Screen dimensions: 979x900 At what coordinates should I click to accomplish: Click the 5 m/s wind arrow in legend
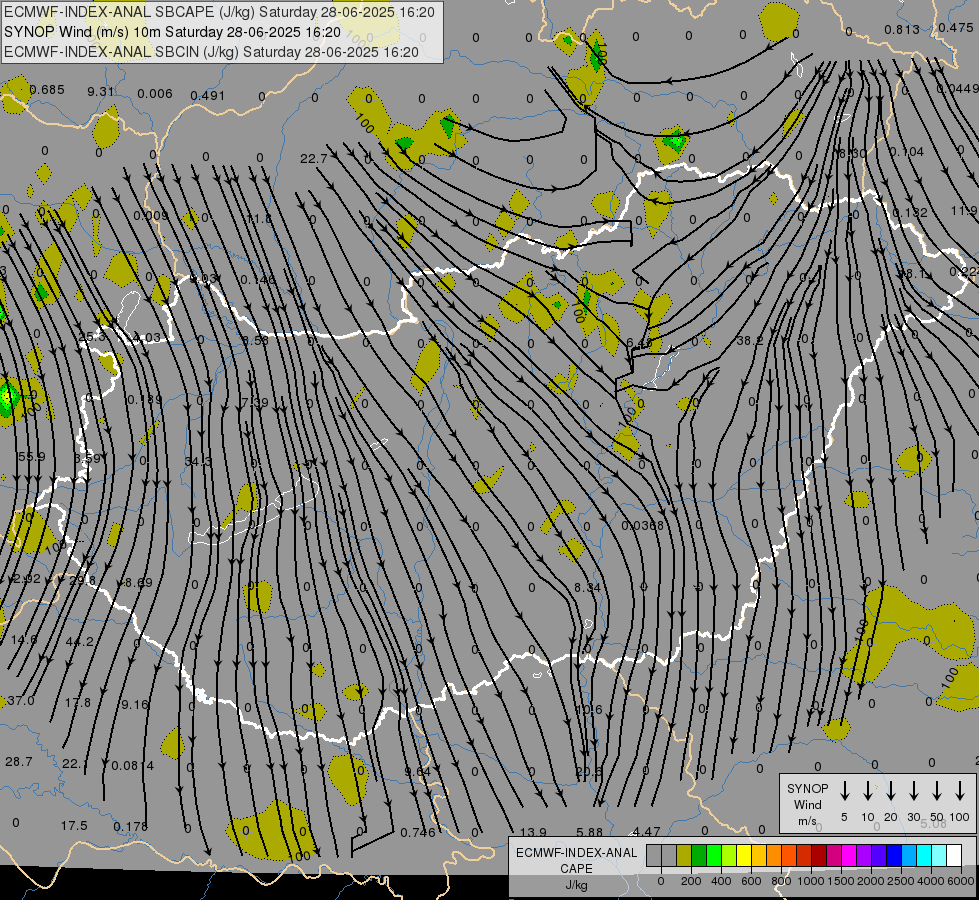pos(845,790)
